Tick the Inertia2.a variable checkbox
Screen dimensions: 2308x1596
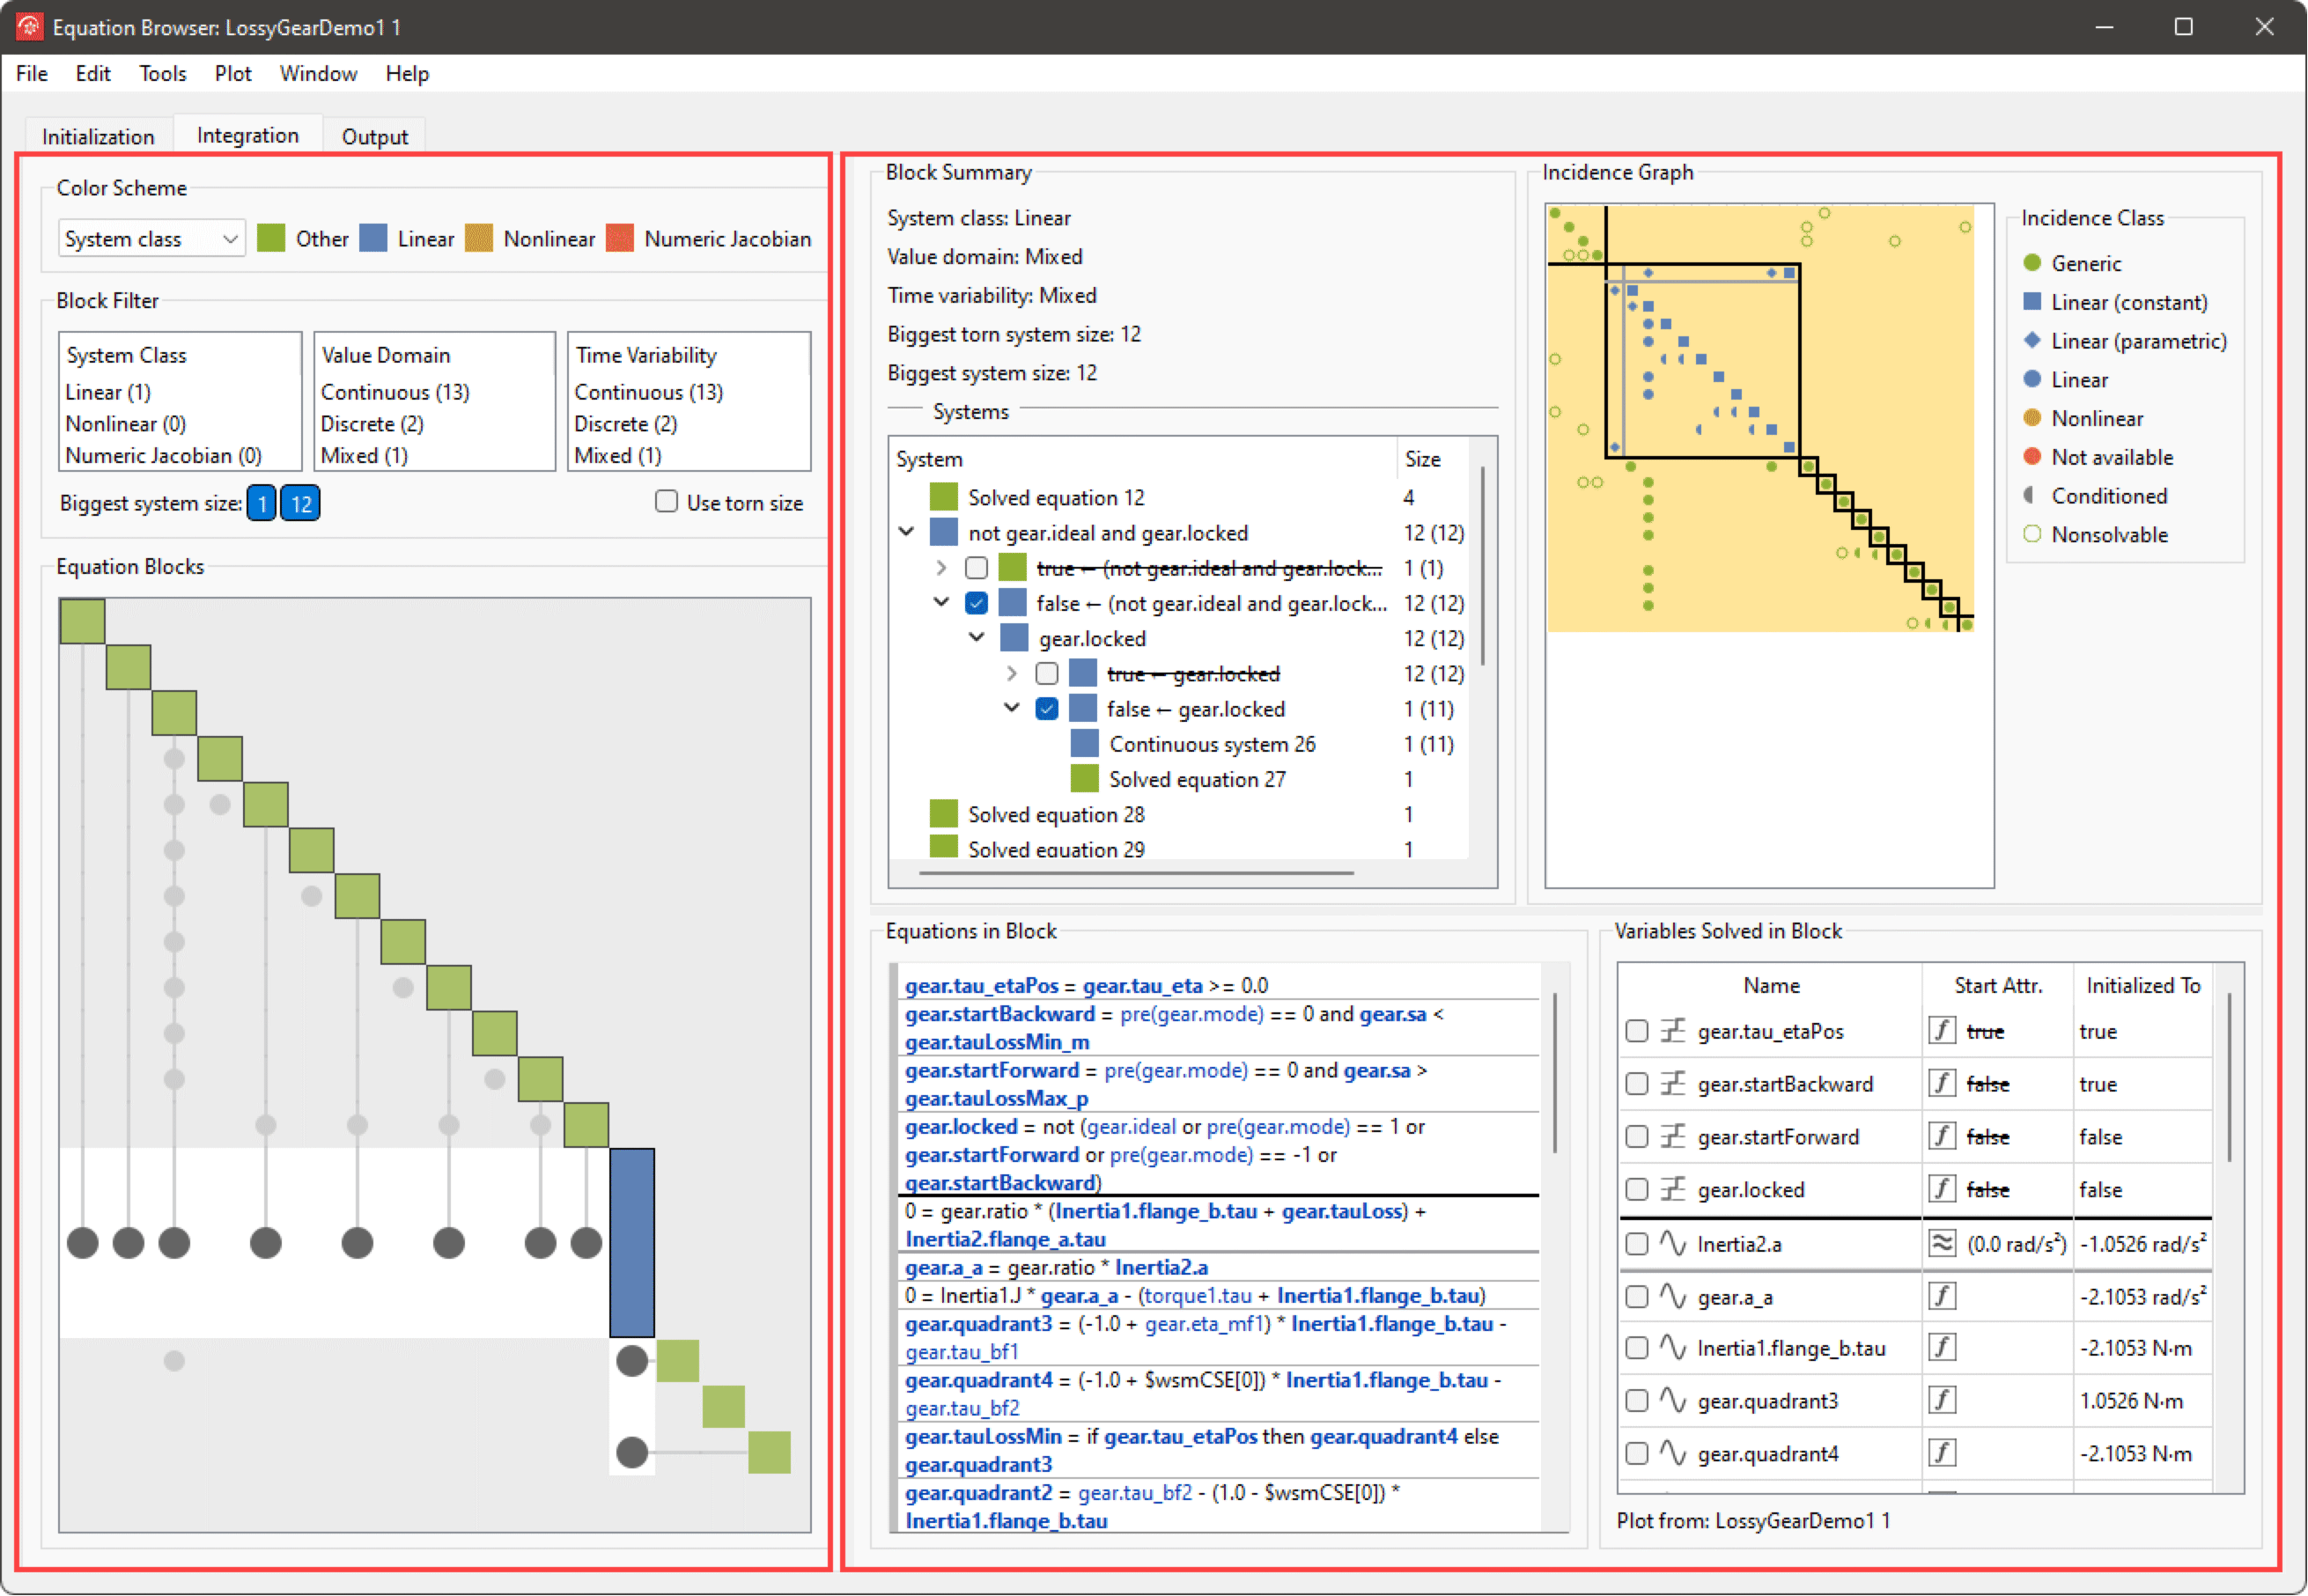[x=1637, y=1244]
